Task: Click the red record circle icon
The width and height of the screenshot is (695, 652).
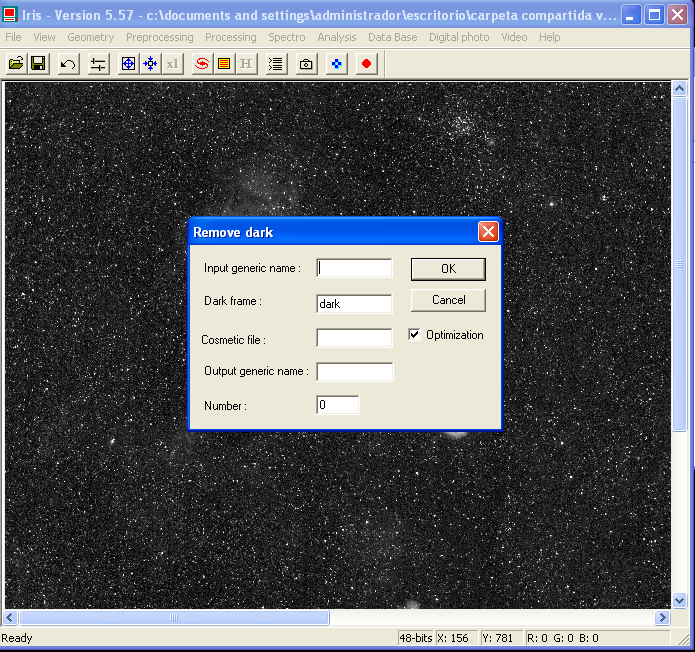Action: pos(367,64)
